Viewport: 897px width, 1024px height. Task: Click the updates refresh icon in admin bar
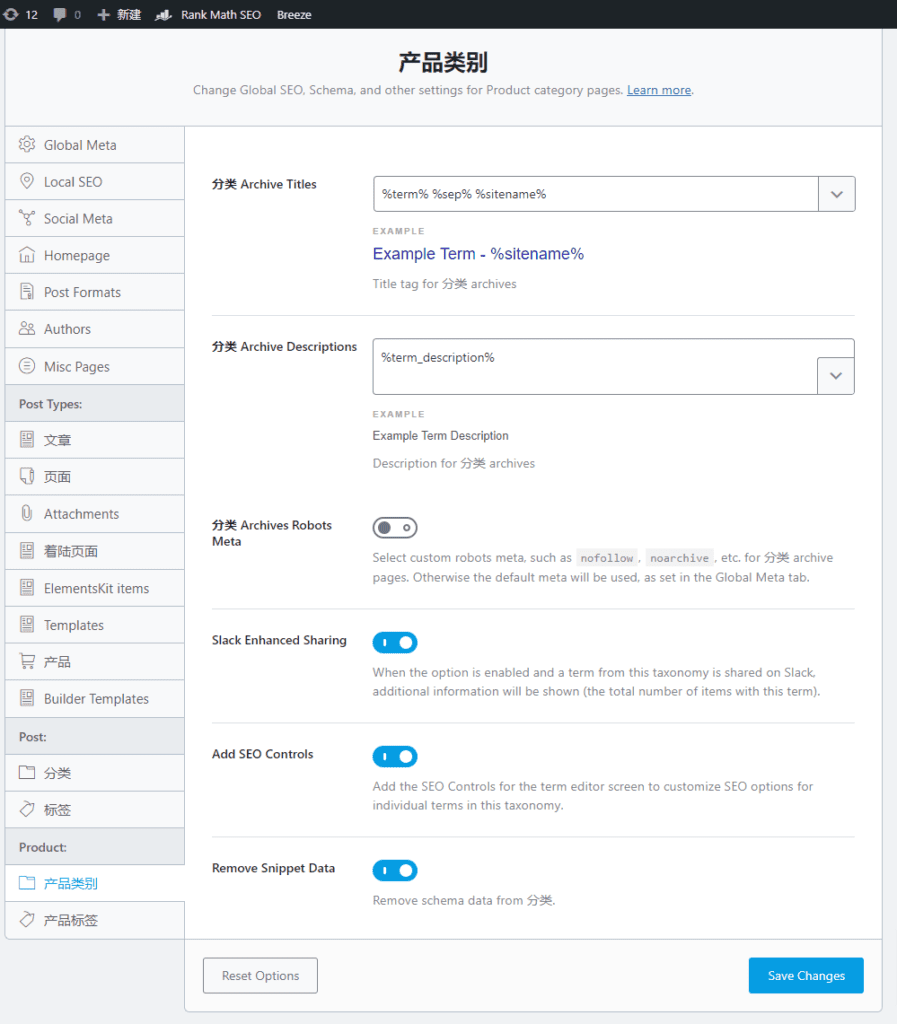click(11, 14)
